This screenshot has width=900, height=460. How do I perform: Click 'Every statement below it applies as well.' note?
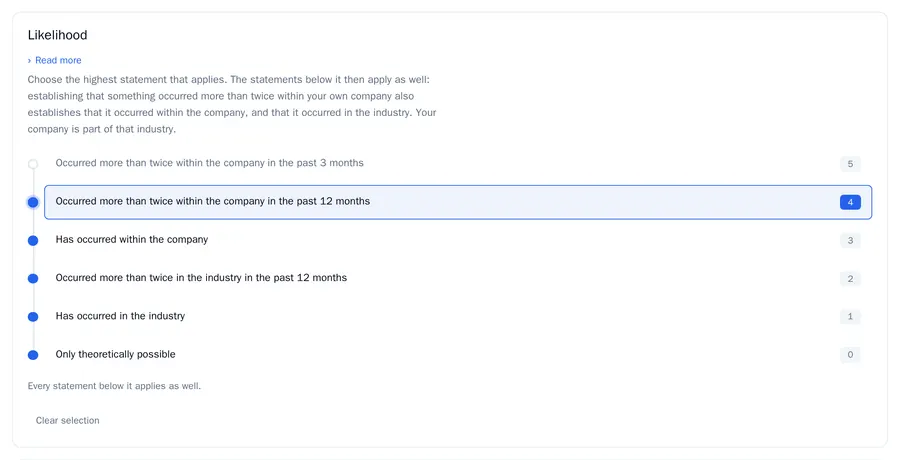(114, 386)
